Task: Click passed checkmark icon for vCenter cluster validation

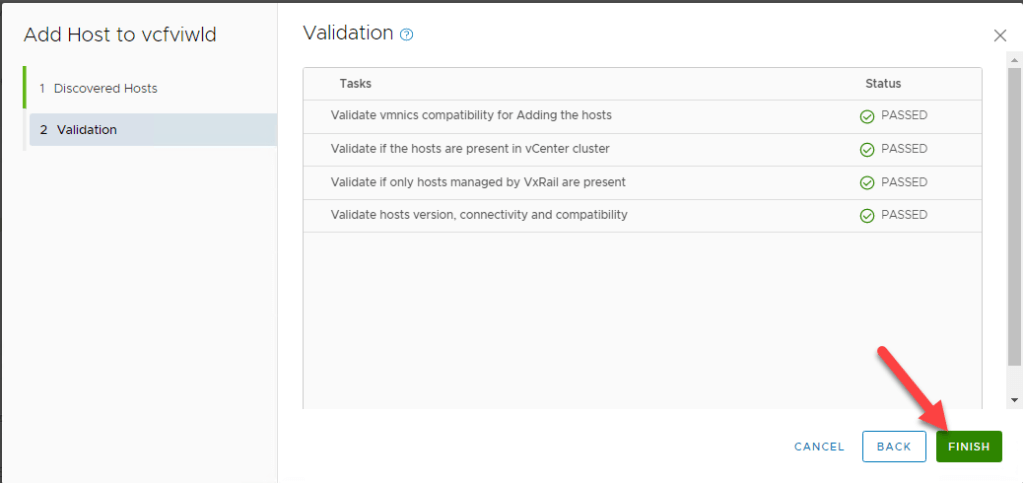Action: coord(867,150)
